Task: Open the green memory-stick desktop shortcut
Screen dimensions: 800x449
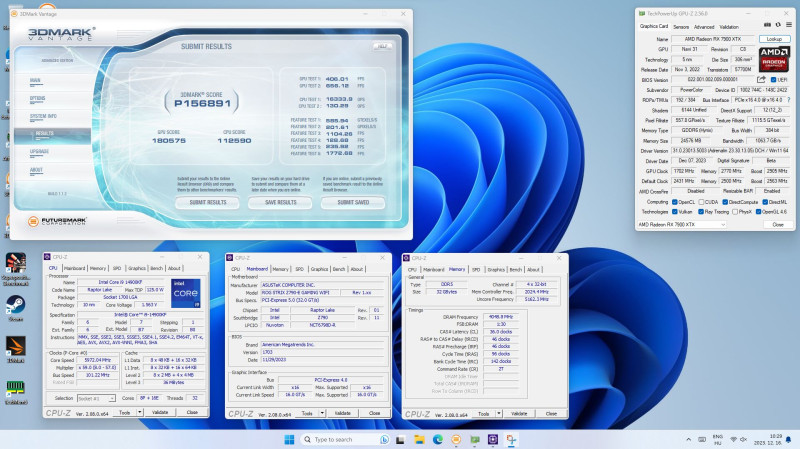Action: click(16, 391)
